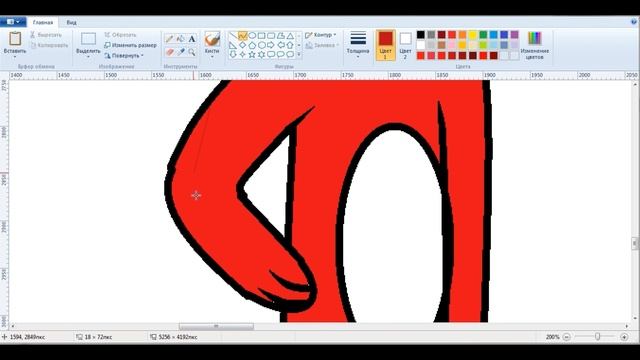640x360 pixels.
Task: Zoom in with the plus button
Action: [624, 337]
